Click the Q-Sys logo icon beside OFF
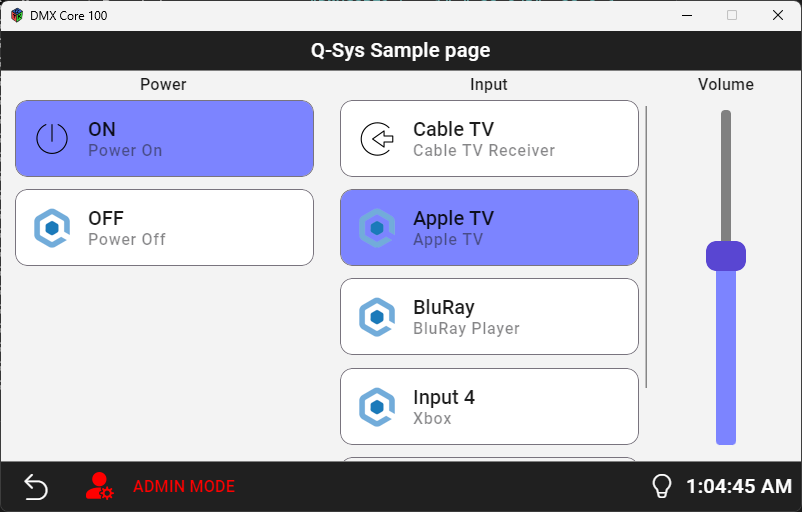 52,228
